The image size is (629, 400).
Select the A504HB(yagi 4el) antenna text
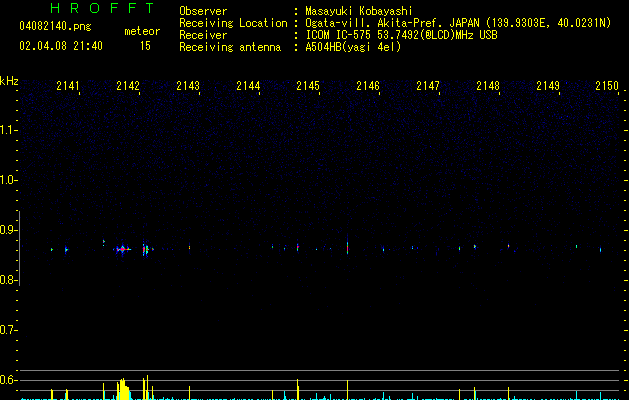[353, 47]
